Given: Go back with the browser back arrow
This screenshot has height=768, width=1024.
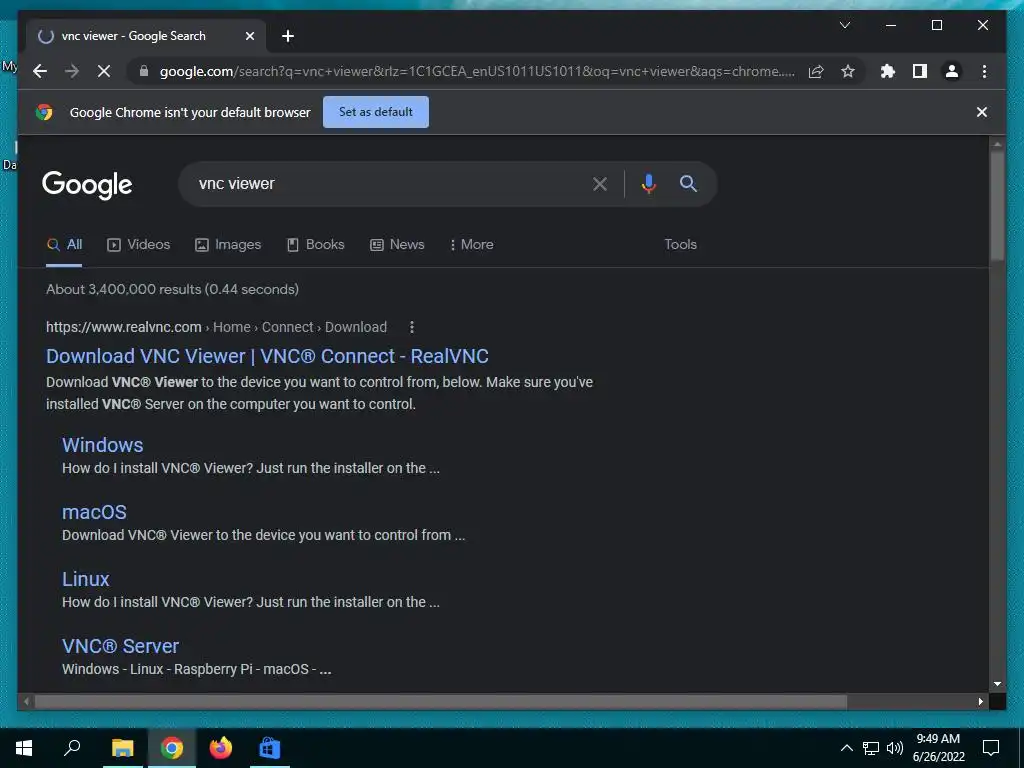Looking at the screenshot, I should click(x=40, y=71).
